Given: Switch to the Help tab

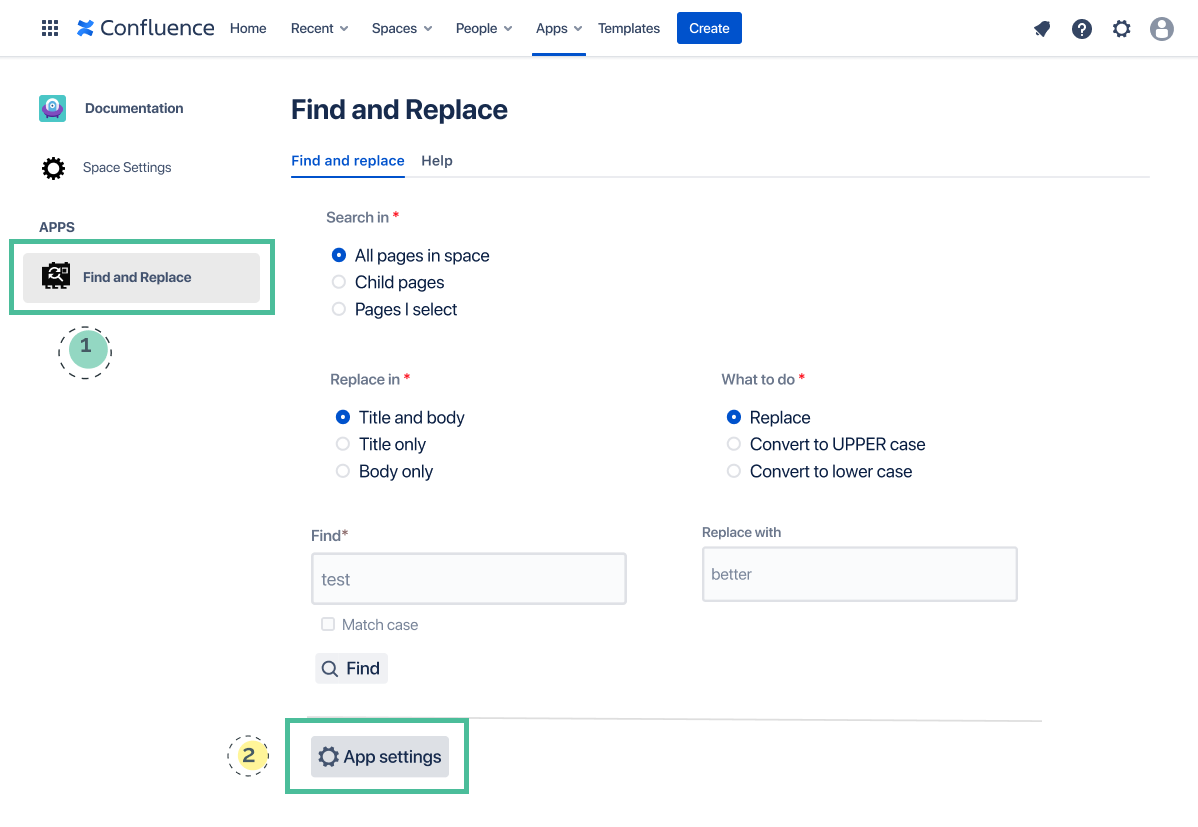Looking at the screenshot, I should (437, 161).
